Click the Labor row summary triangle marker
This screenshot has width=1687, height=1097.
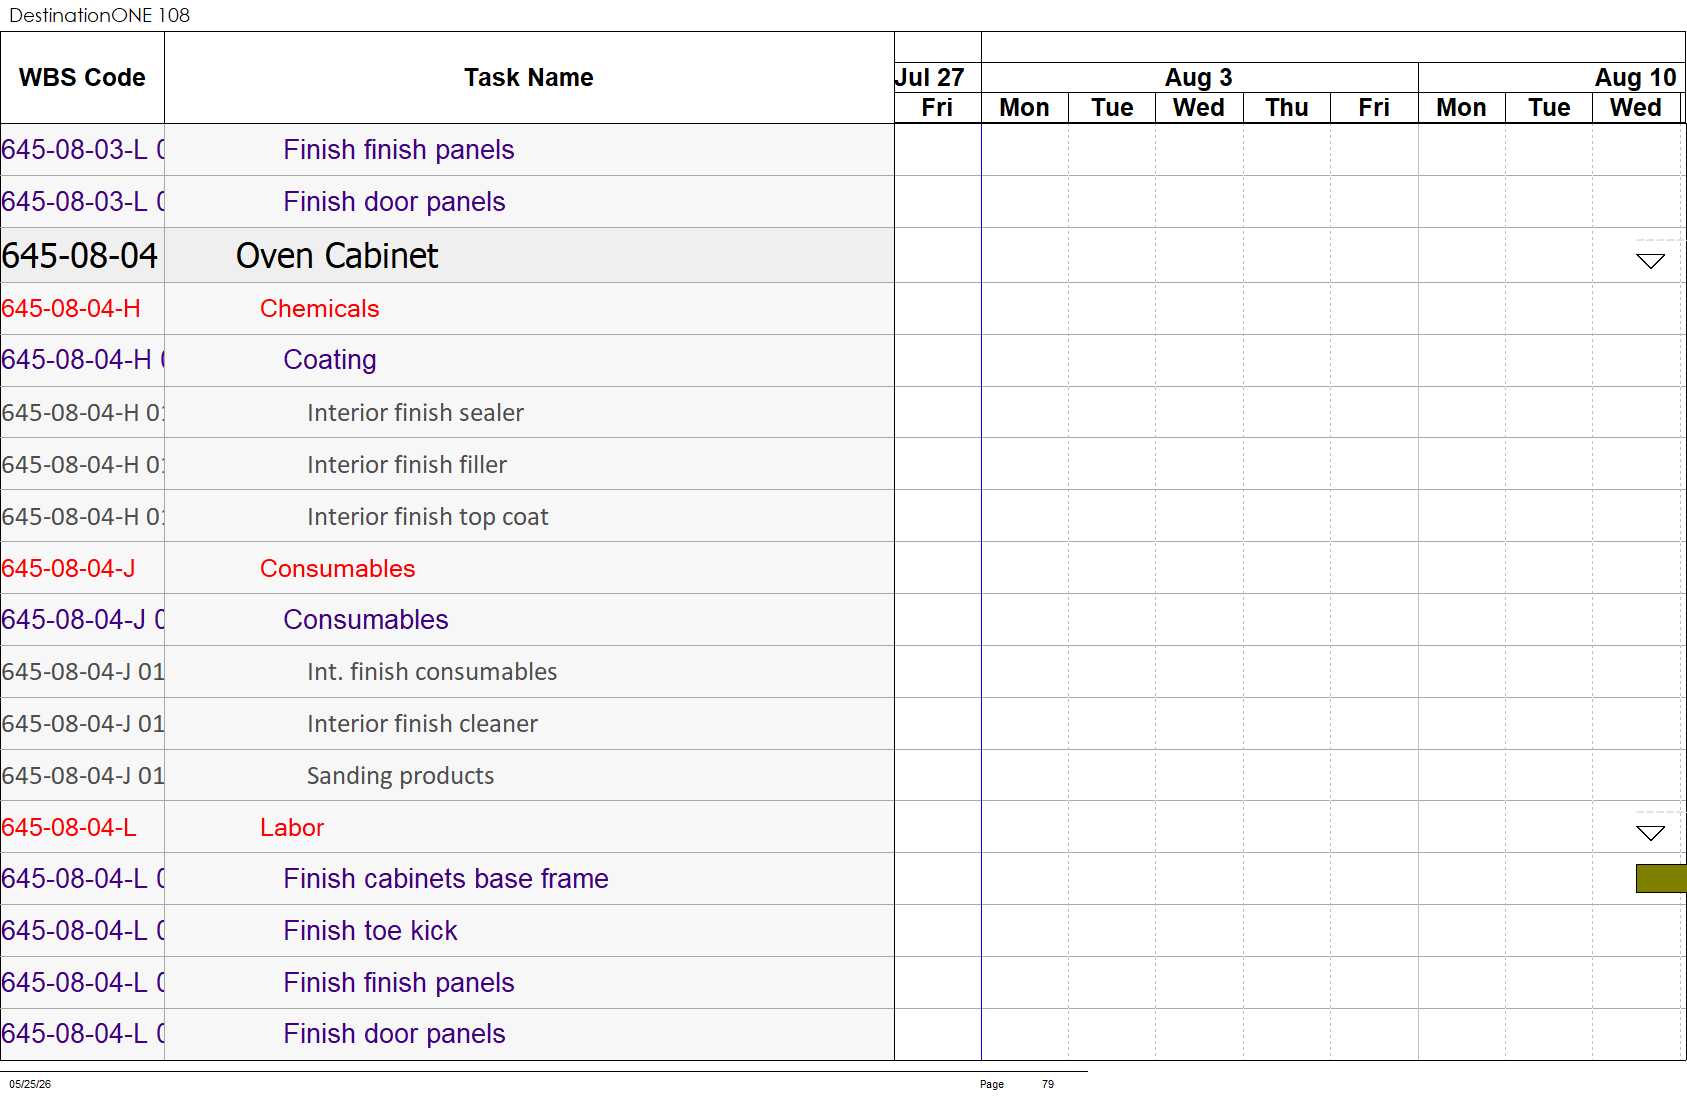(1650, 833)
